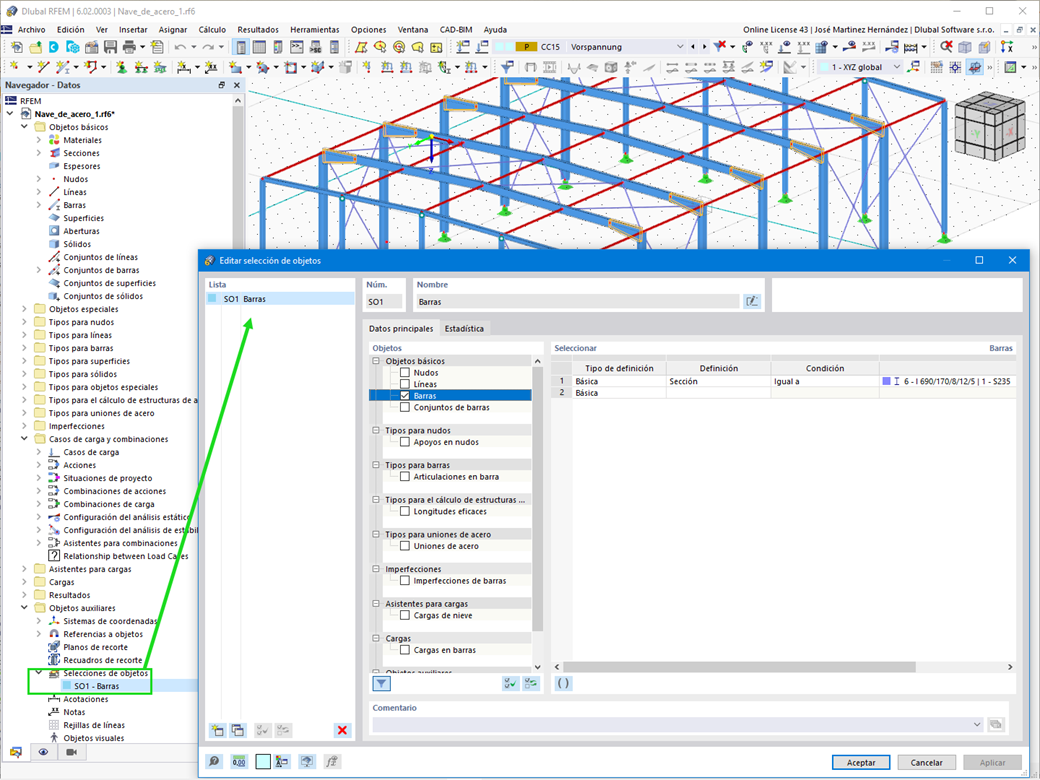Click the help icon at dialog bottom

214,761
